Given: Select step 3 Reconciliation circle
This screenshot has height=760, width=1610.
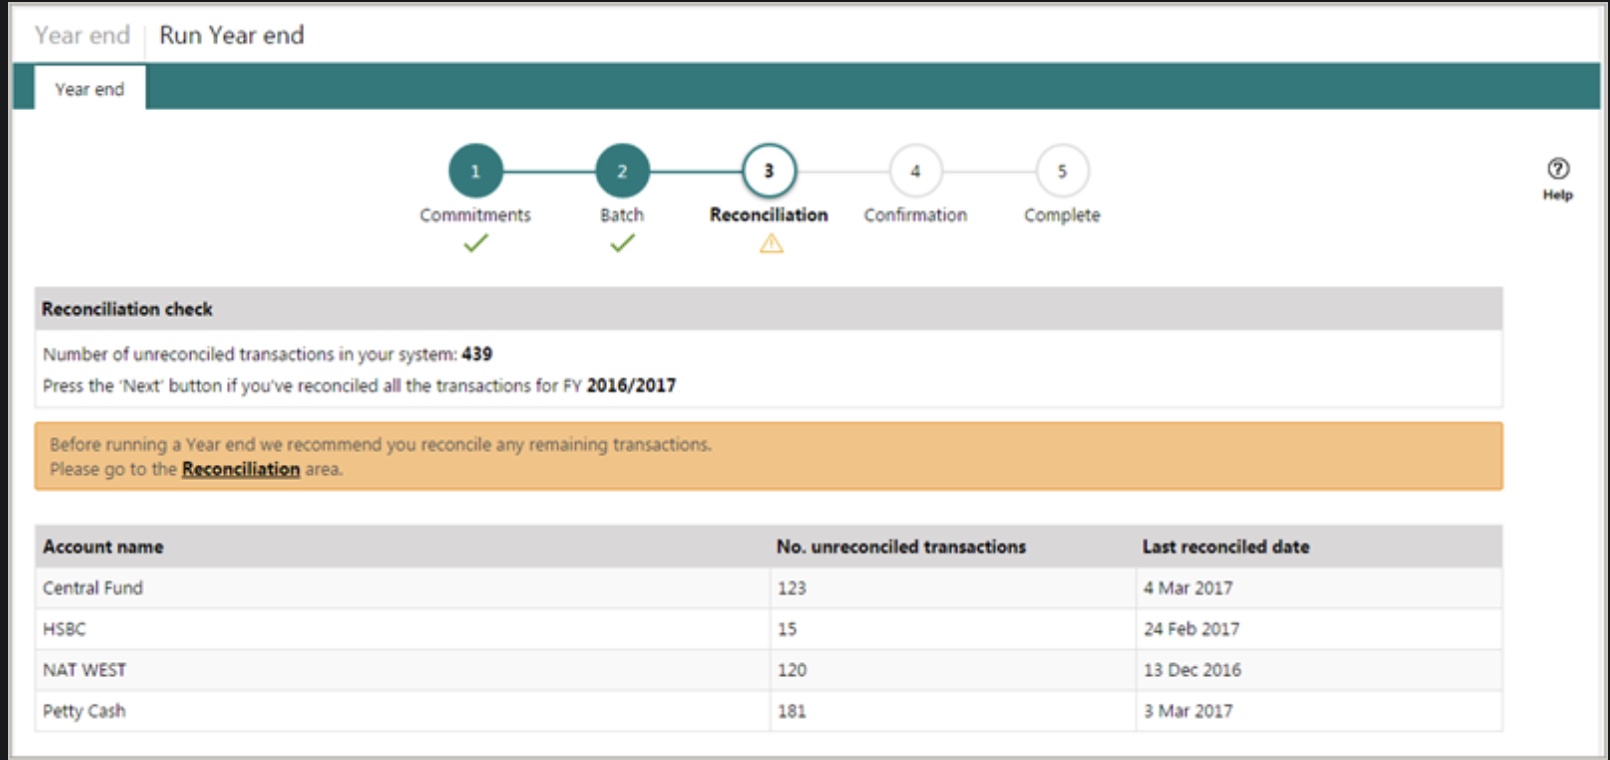Looking at the screenshot, I should pyautogui.click(x=769, y=171).
